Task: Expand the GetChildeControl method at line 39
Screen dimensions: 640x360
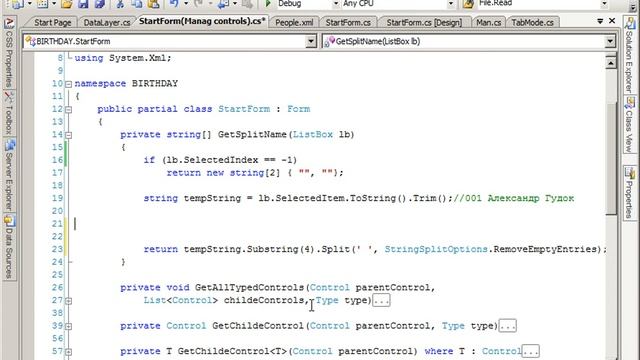Action: (69, 327)
